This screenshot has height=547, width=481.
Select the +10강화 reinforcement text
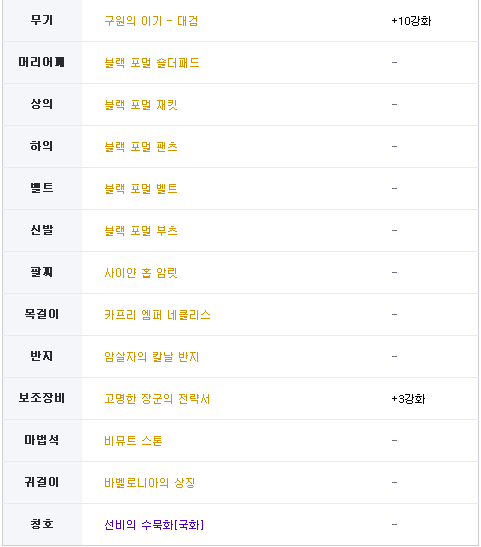[x=411, y=21]
